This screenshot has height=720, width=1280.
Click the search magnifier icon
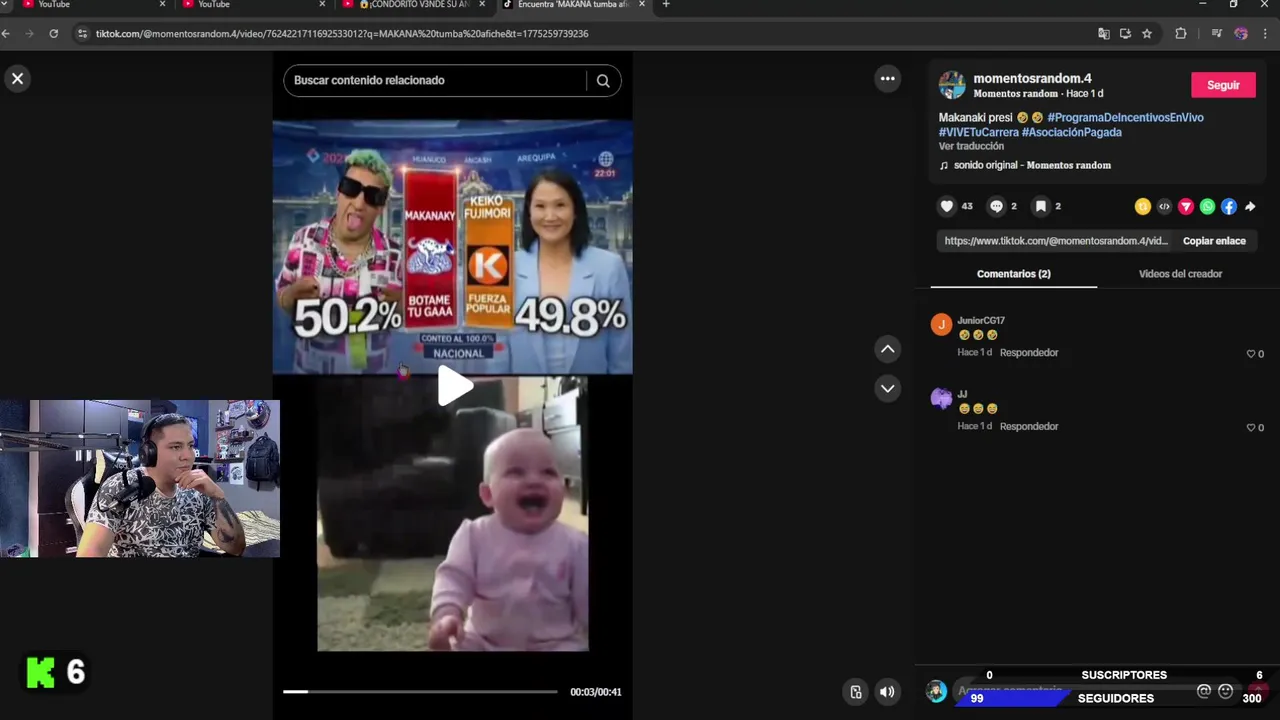pyautogui.click(x=603, y=81)
